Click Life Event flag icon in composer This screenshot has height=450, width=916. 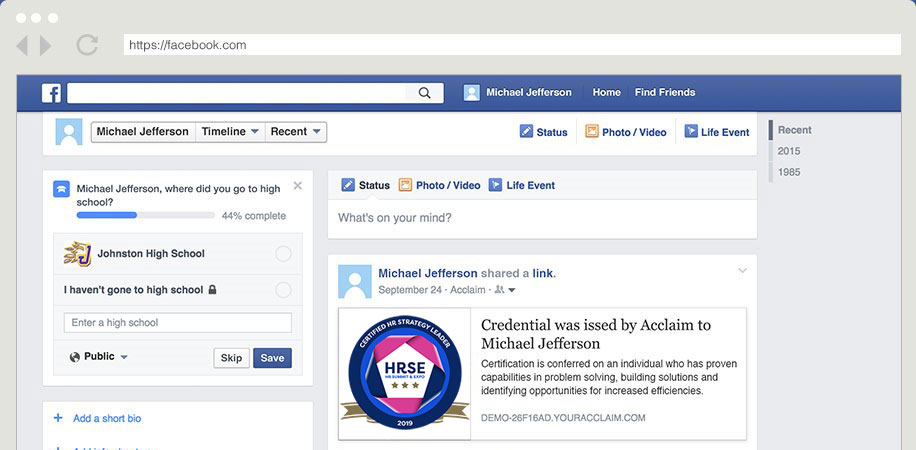coord(495,185)
